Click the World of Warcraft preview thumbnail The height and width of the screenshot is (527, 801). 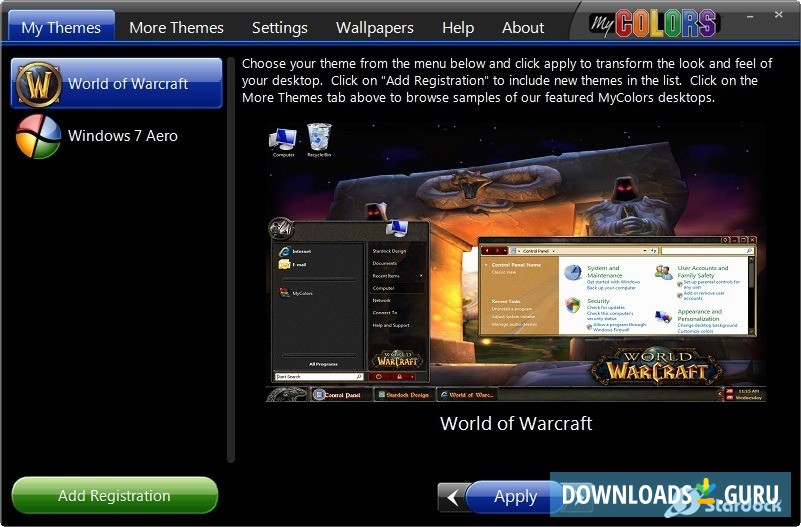515,262
